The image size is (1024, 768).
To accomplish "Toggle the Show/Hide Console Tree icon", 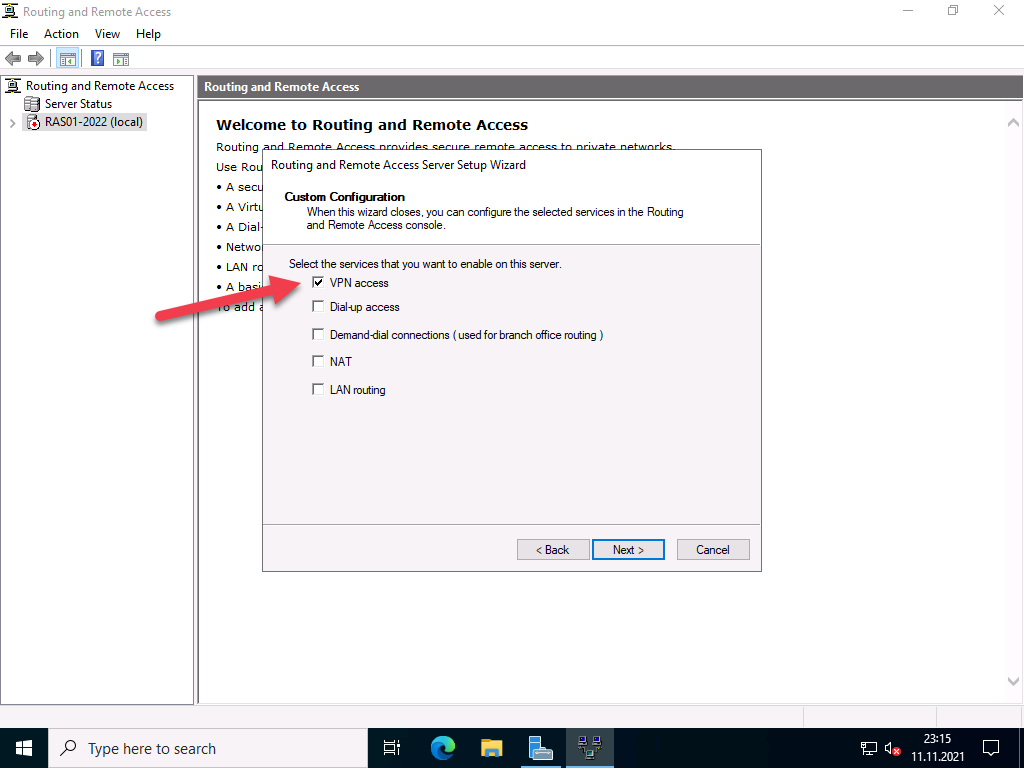I will tap(67, 59).
